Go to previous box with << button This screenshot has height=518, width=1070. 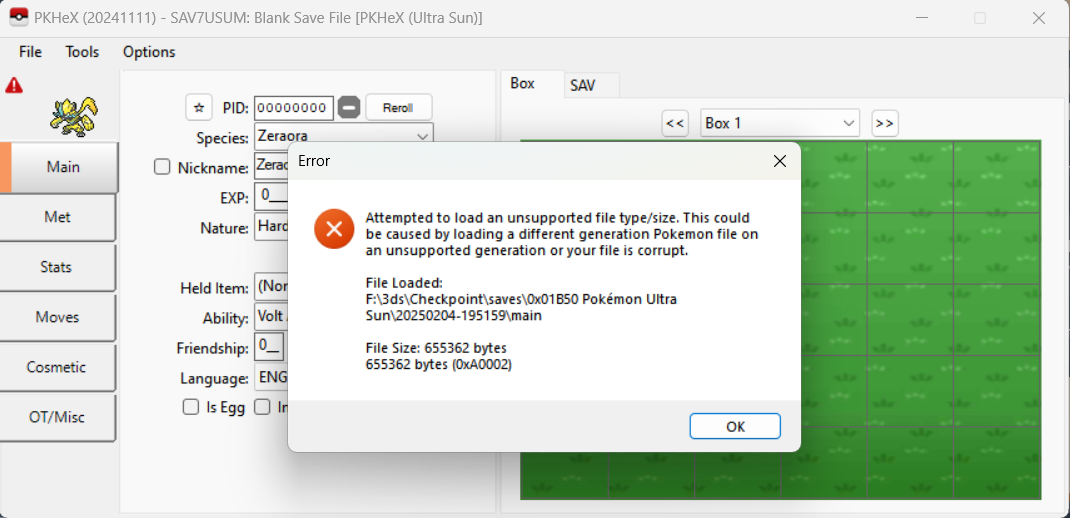675,124
